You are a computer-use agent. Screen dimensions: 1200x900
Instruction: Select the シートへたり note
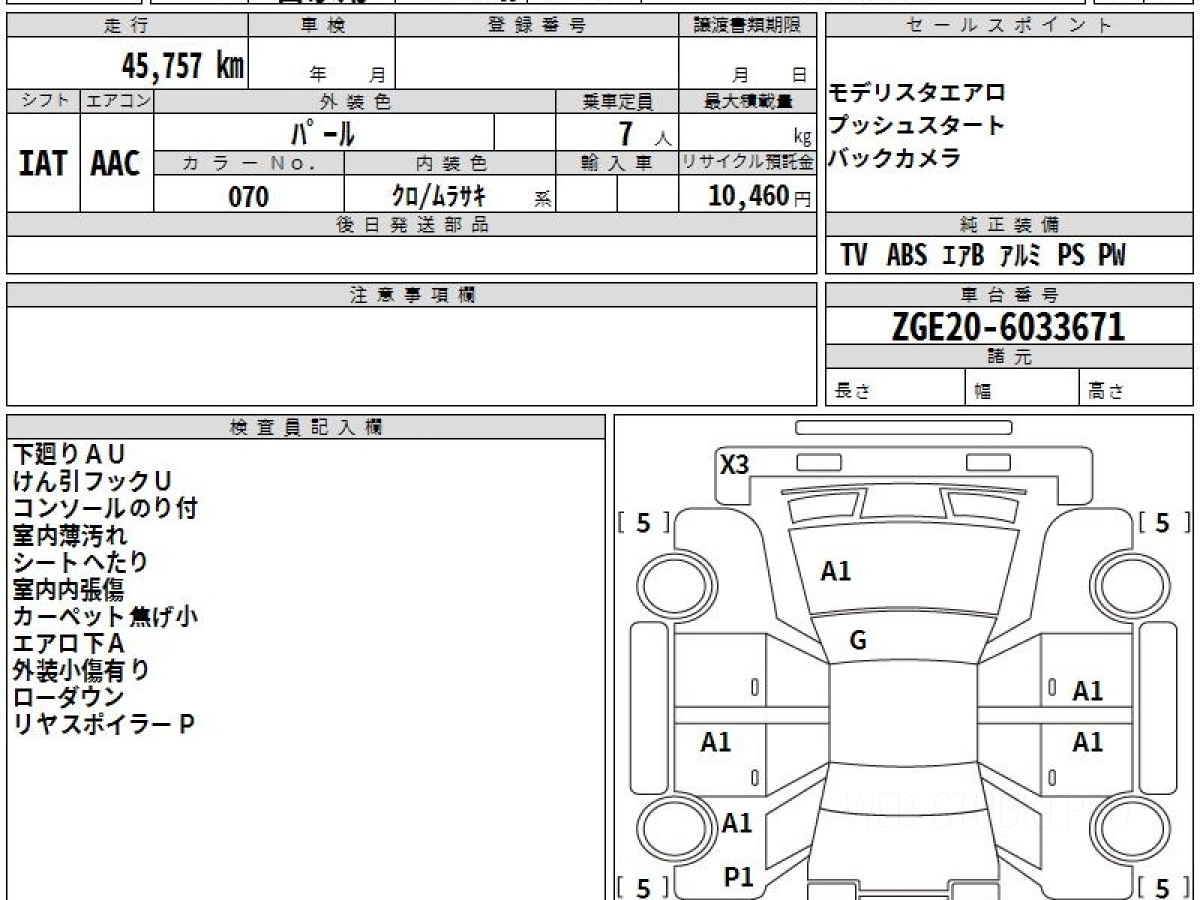click(81, 562)
